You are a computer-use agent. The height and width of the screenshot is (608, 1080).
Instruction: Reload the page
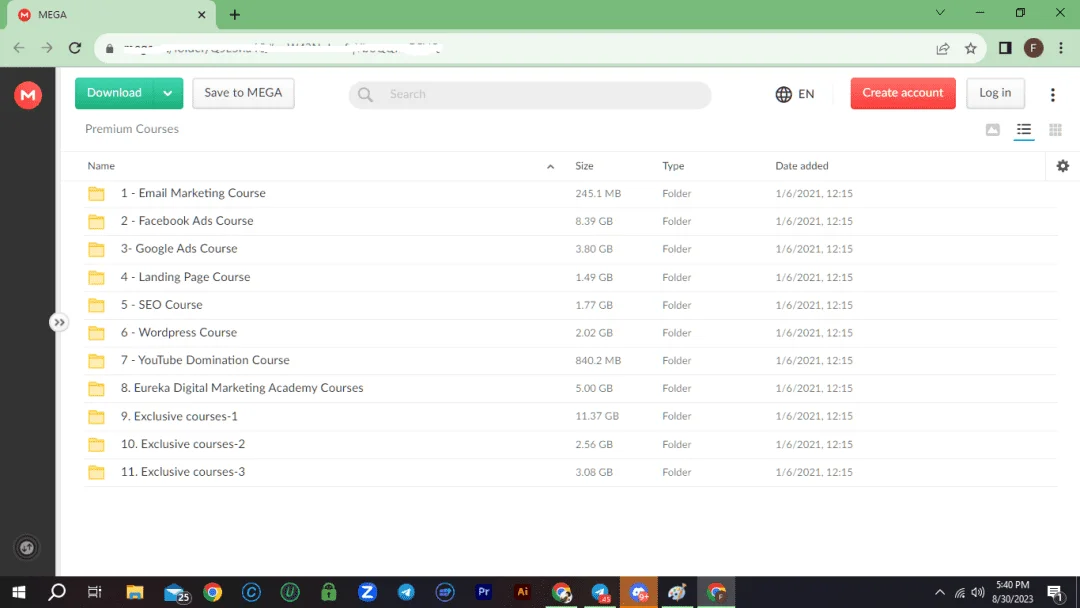(x=75, y=48)
